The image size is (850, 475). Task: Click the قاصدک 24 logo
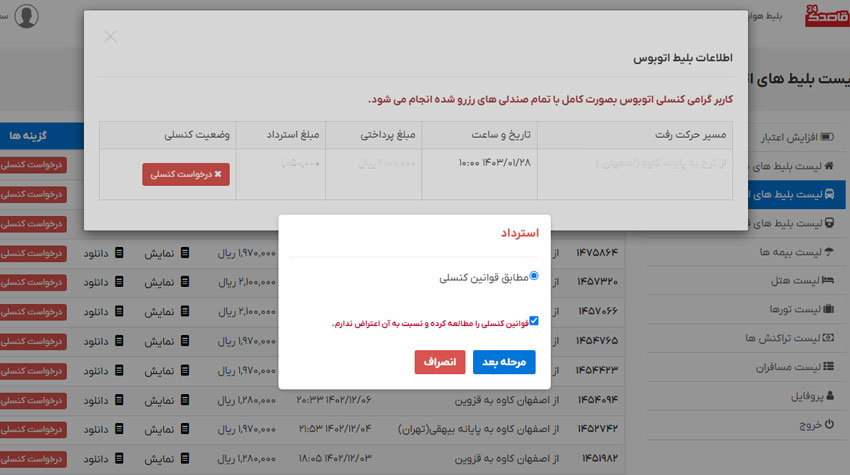click(827, 16)
